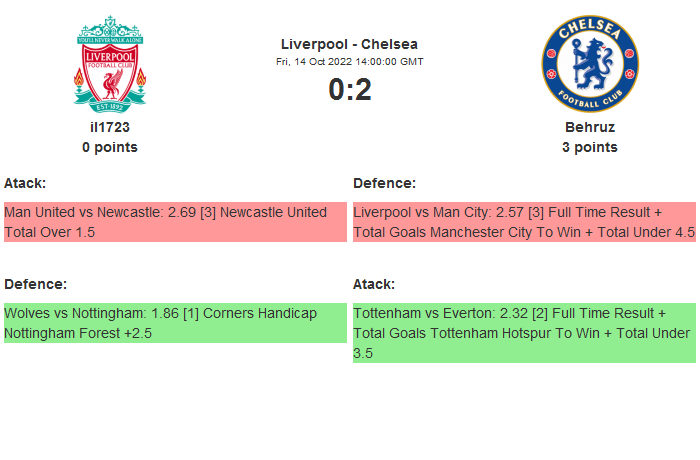This screenshot has height=460, width=700.
Task: Select the green Tottenham vs Everton bet
Action: pyautogui.click(x=524, y=333)
